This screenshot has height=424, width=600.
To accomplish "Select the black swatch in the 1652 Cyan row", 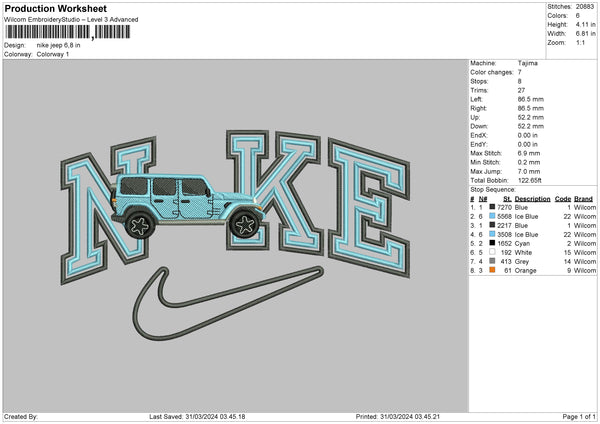I will [x=492, y=243].
